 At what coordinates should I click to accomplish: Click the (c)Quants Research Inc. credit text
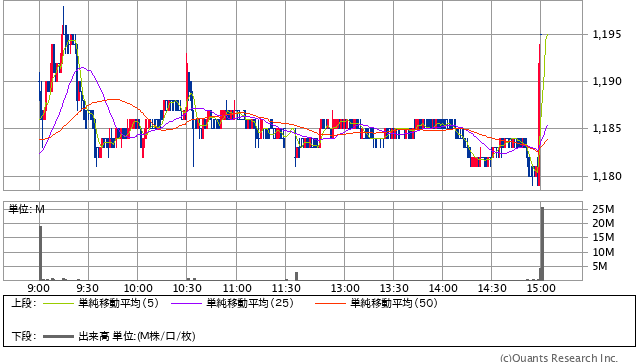click(559, 358)
